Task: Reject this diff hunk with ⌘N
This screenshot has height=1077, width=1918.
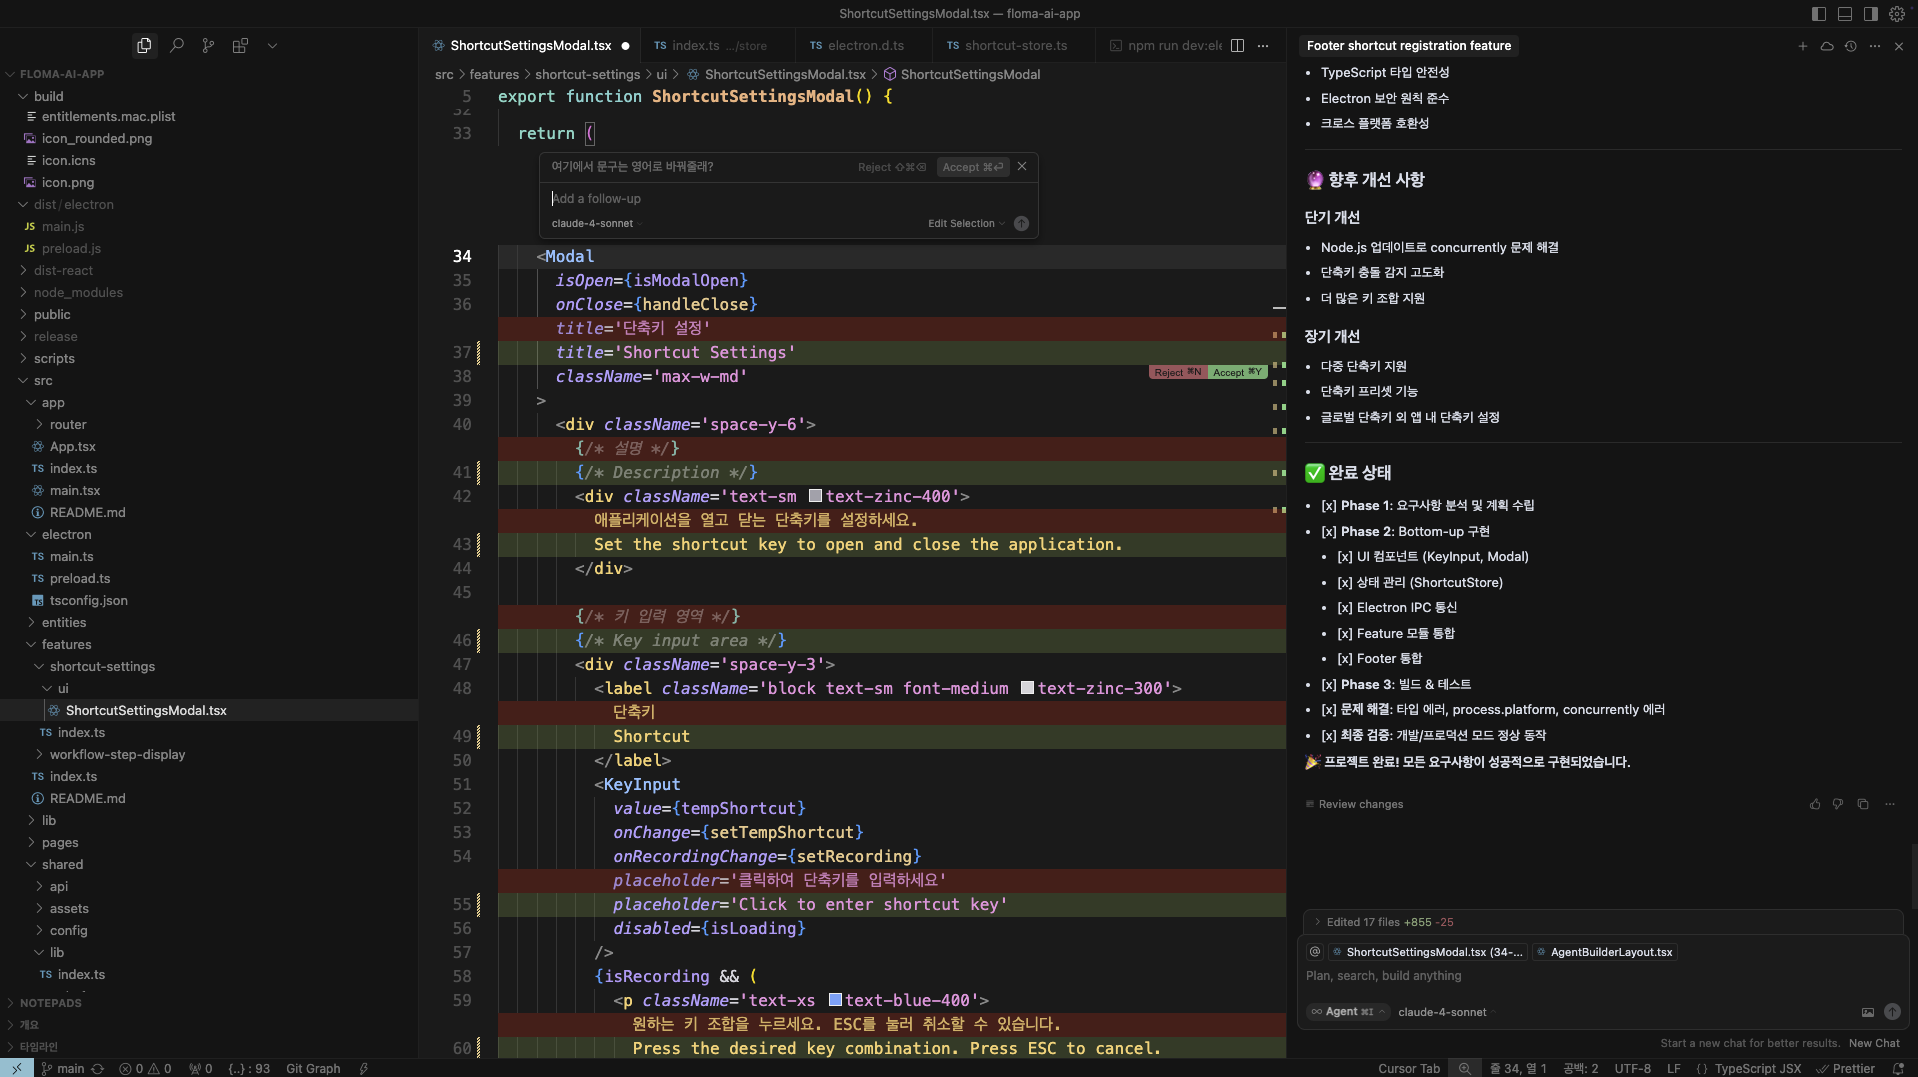Action: 1177,372
